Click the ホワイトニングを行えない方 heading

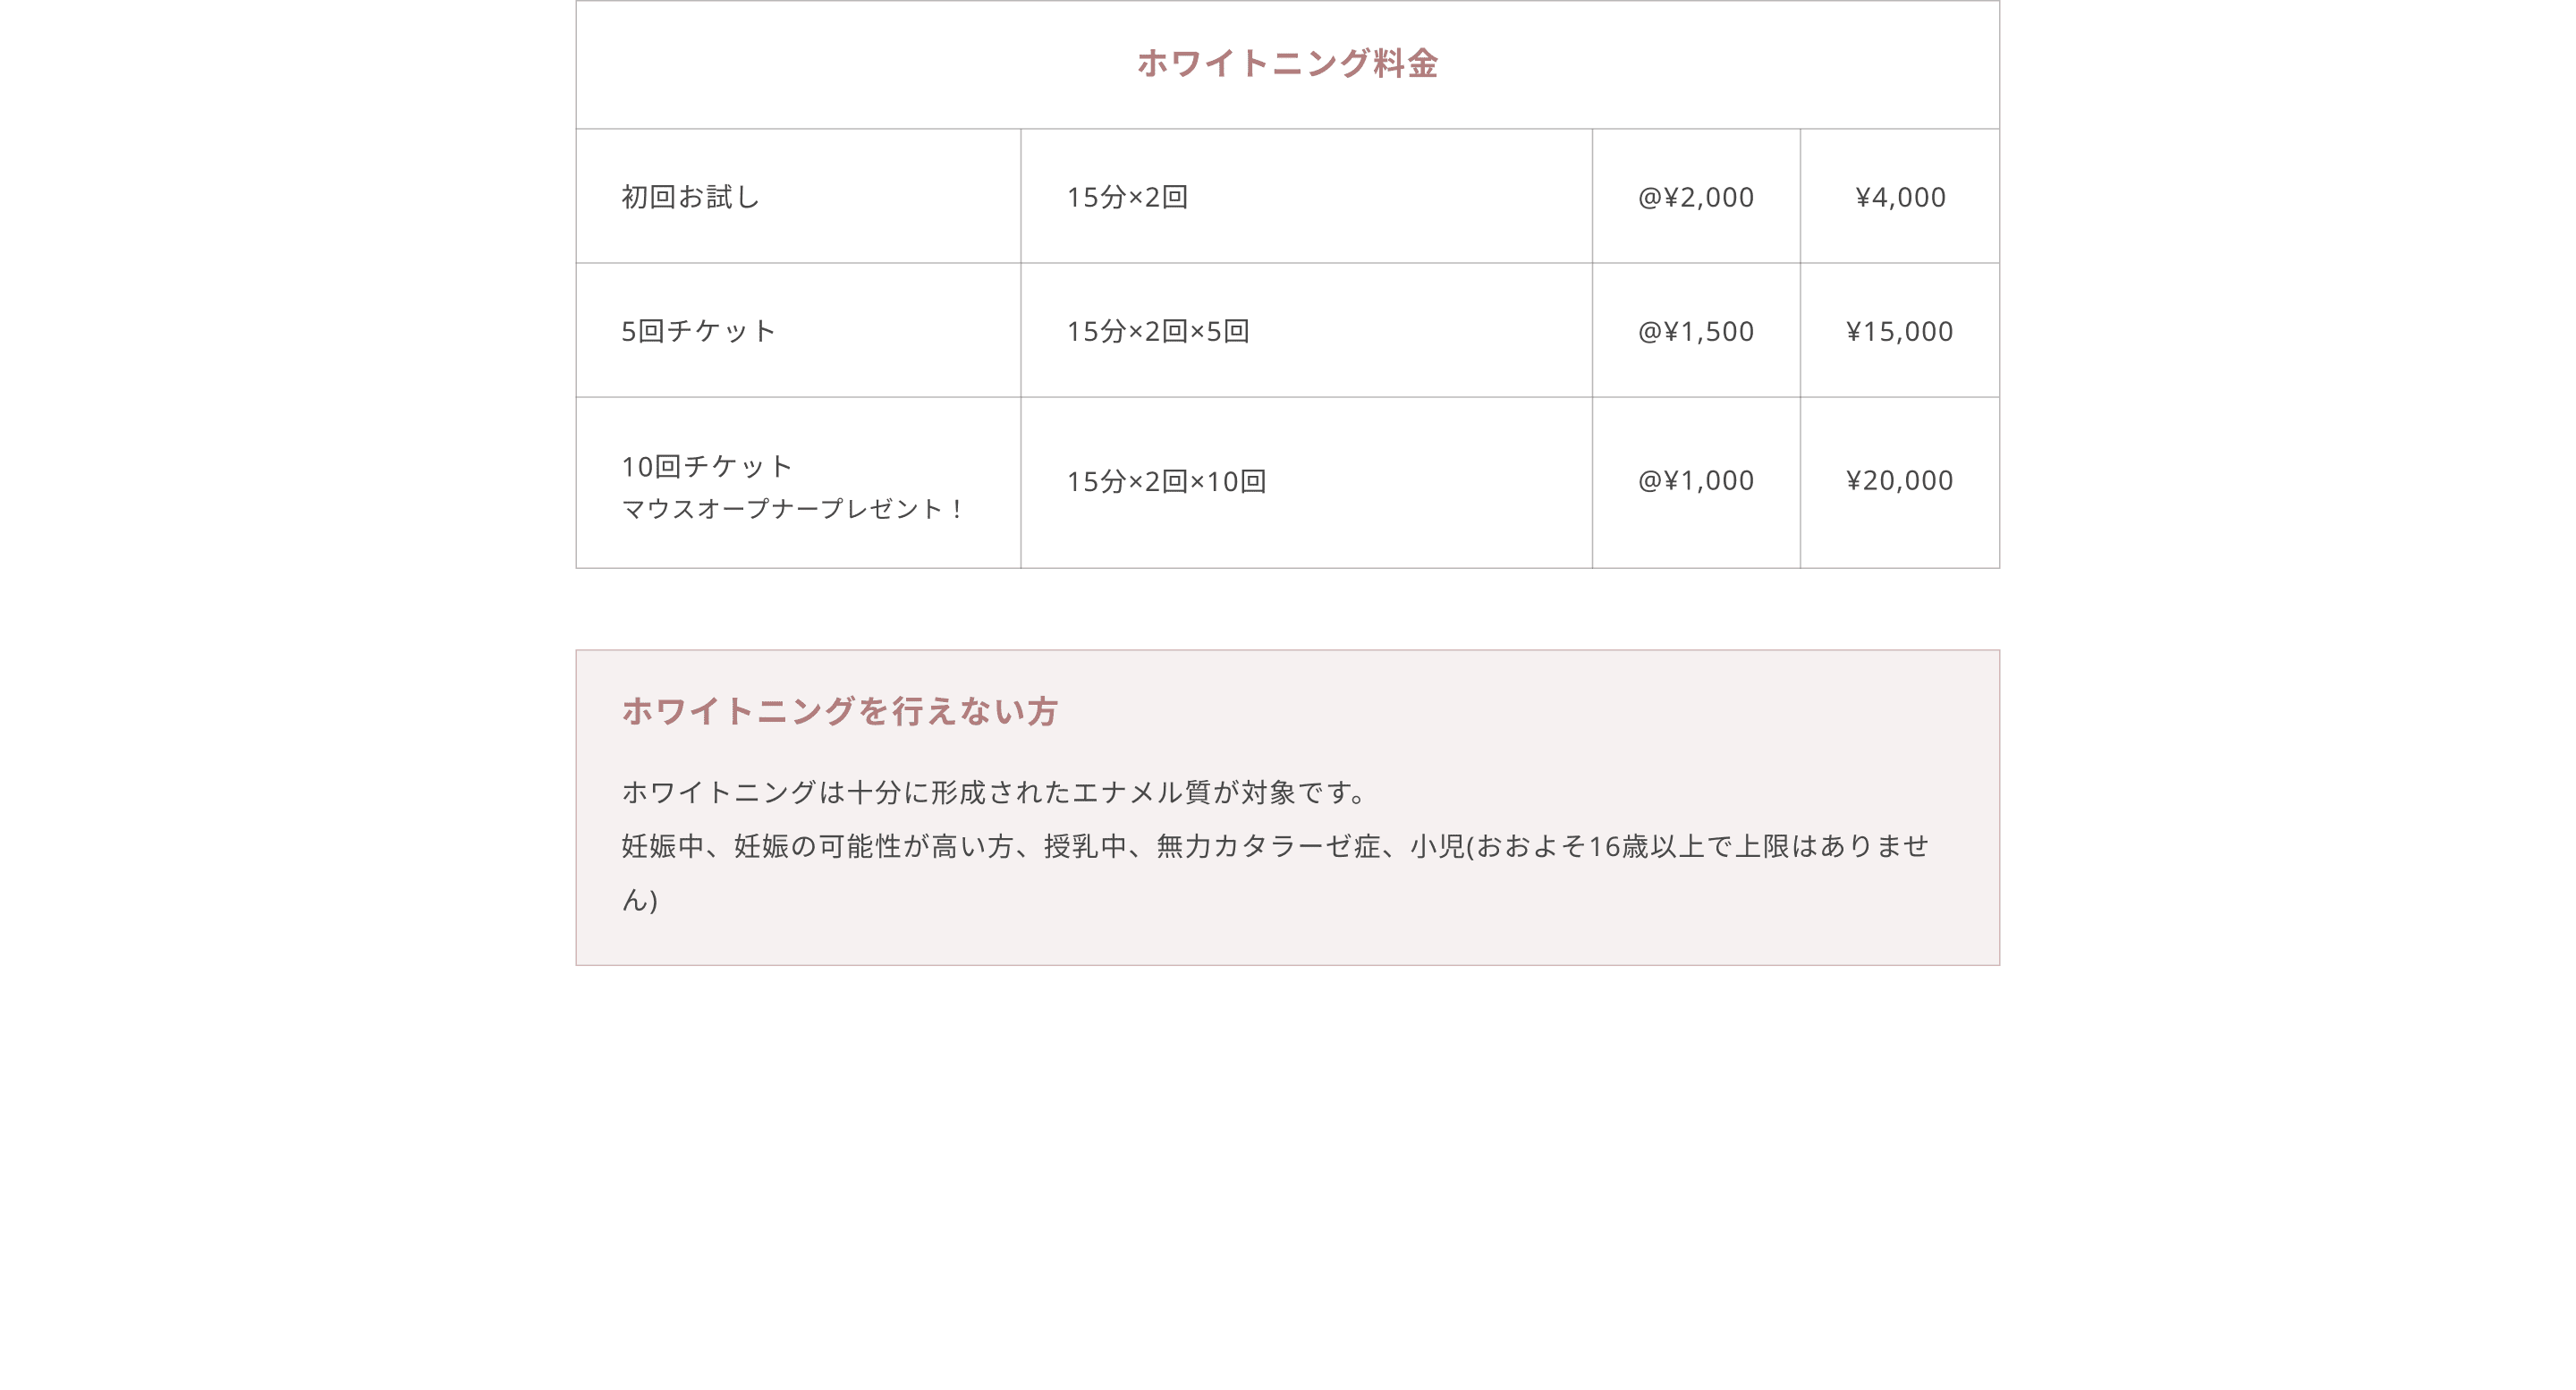840,711
